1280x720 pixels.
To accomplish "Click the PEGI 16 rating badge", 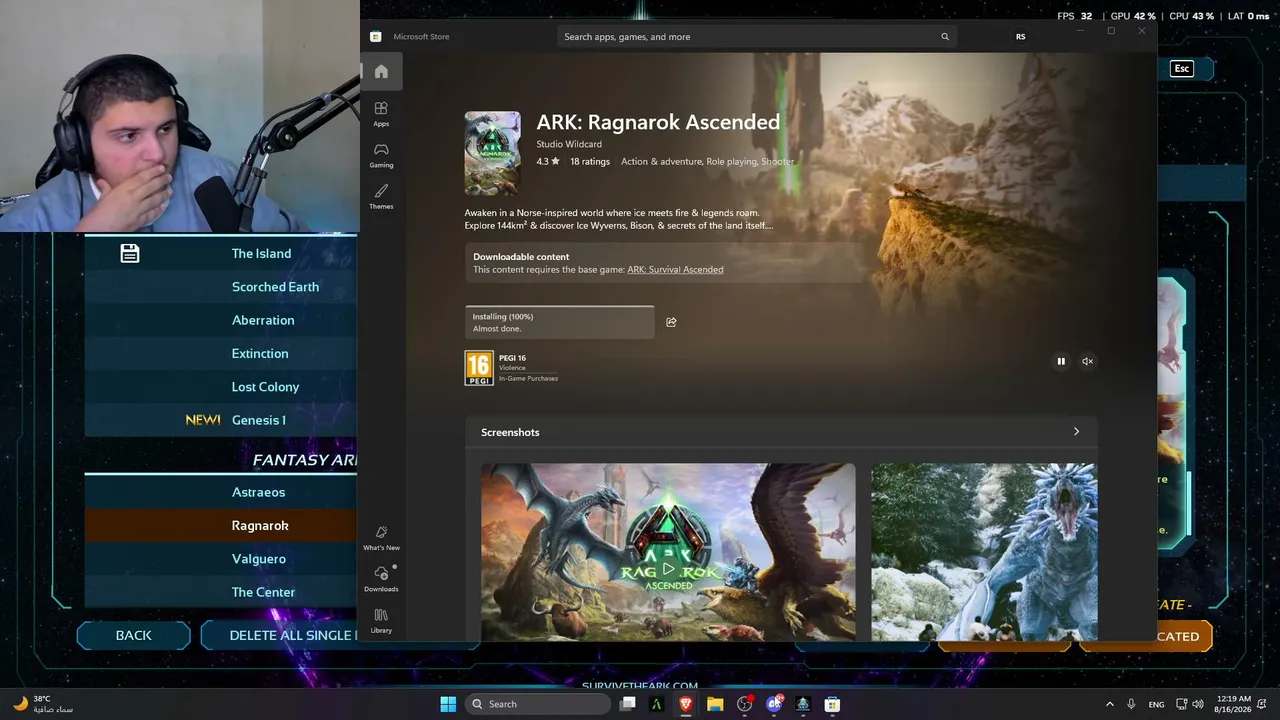I will (x=479, y=368).
